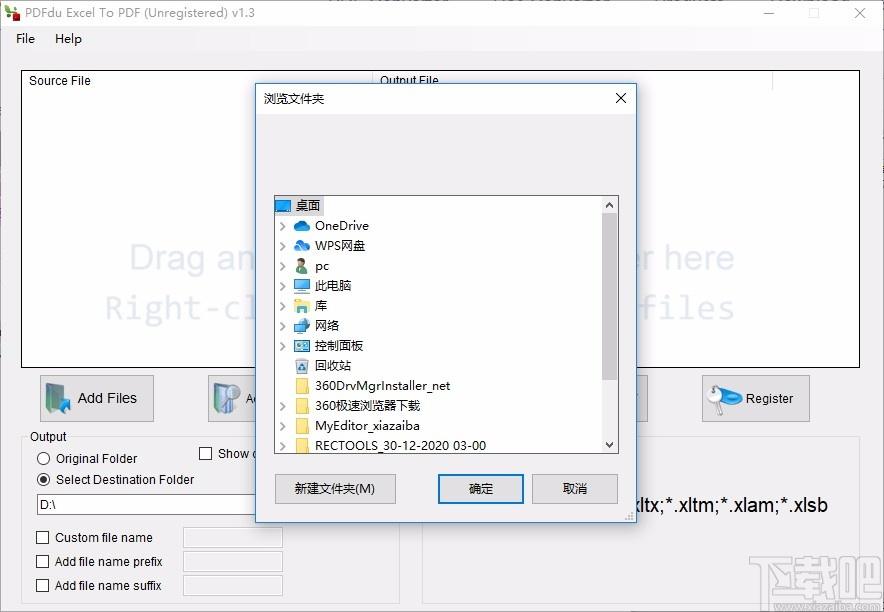Click the MyEditor_xiazaiba folder icon
The image size is (884, 612).
tap(302, 426)
